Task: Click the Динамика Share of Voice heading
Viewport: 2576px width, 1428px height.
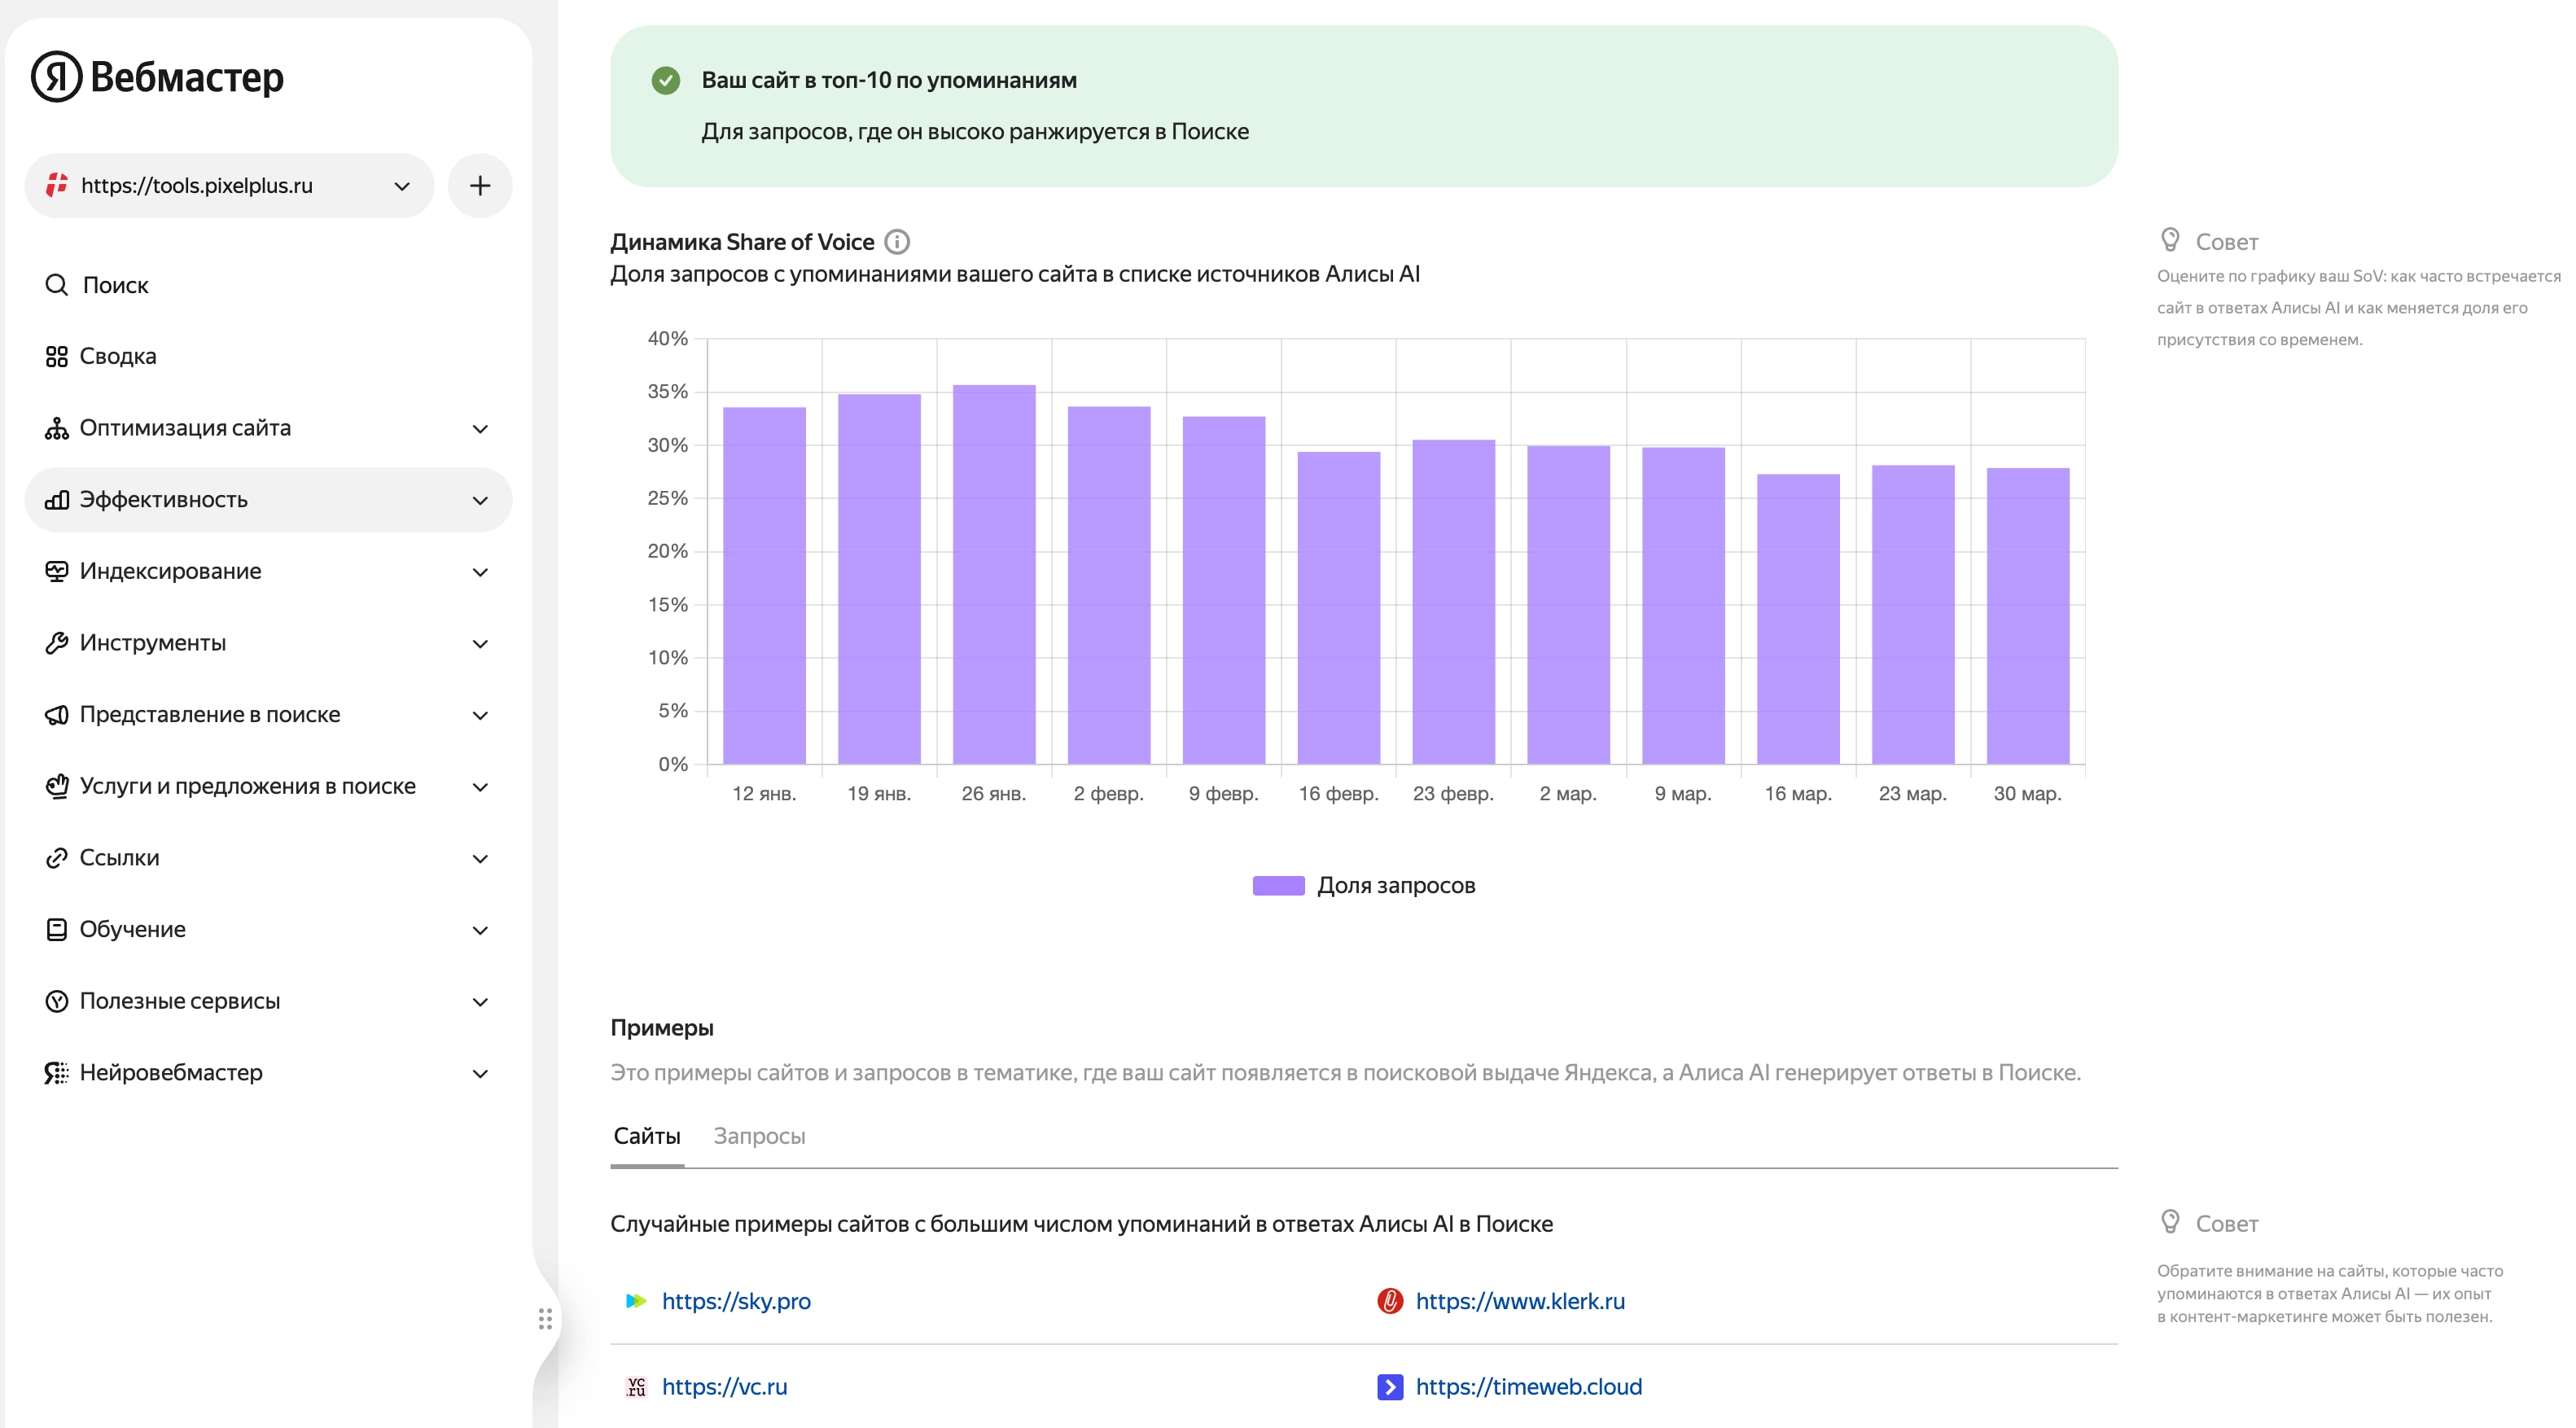Action: pos(742,242)
